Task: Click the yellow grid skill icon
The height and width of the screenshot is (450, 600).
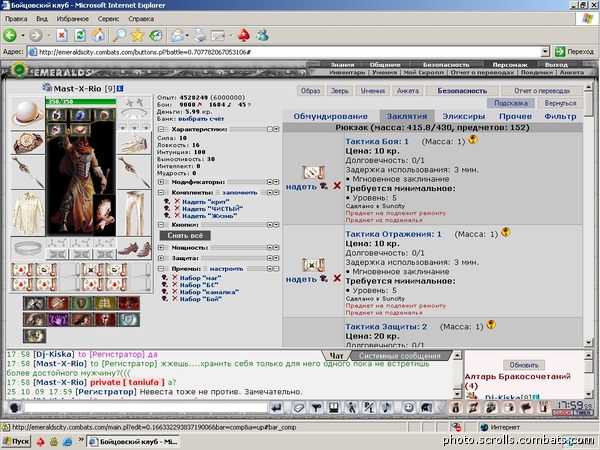Action: point(105,303)
